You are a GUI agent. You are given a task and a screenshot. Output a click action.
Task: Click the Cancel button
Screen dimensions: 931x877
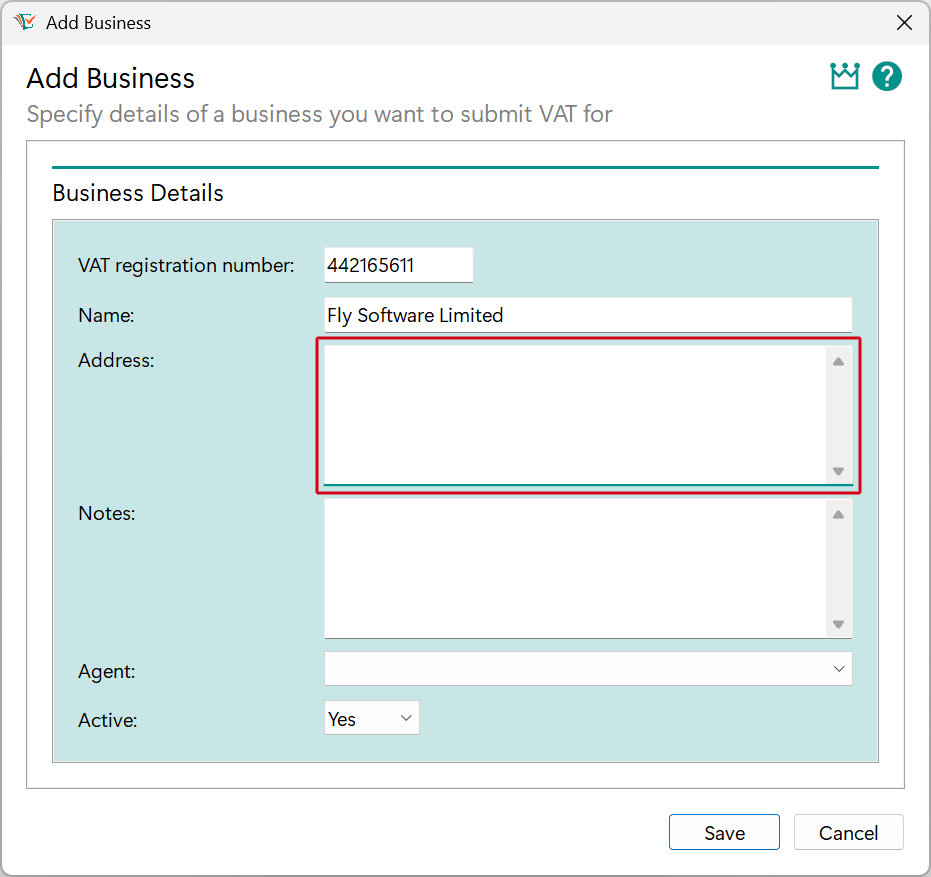(x=848, y=832)
